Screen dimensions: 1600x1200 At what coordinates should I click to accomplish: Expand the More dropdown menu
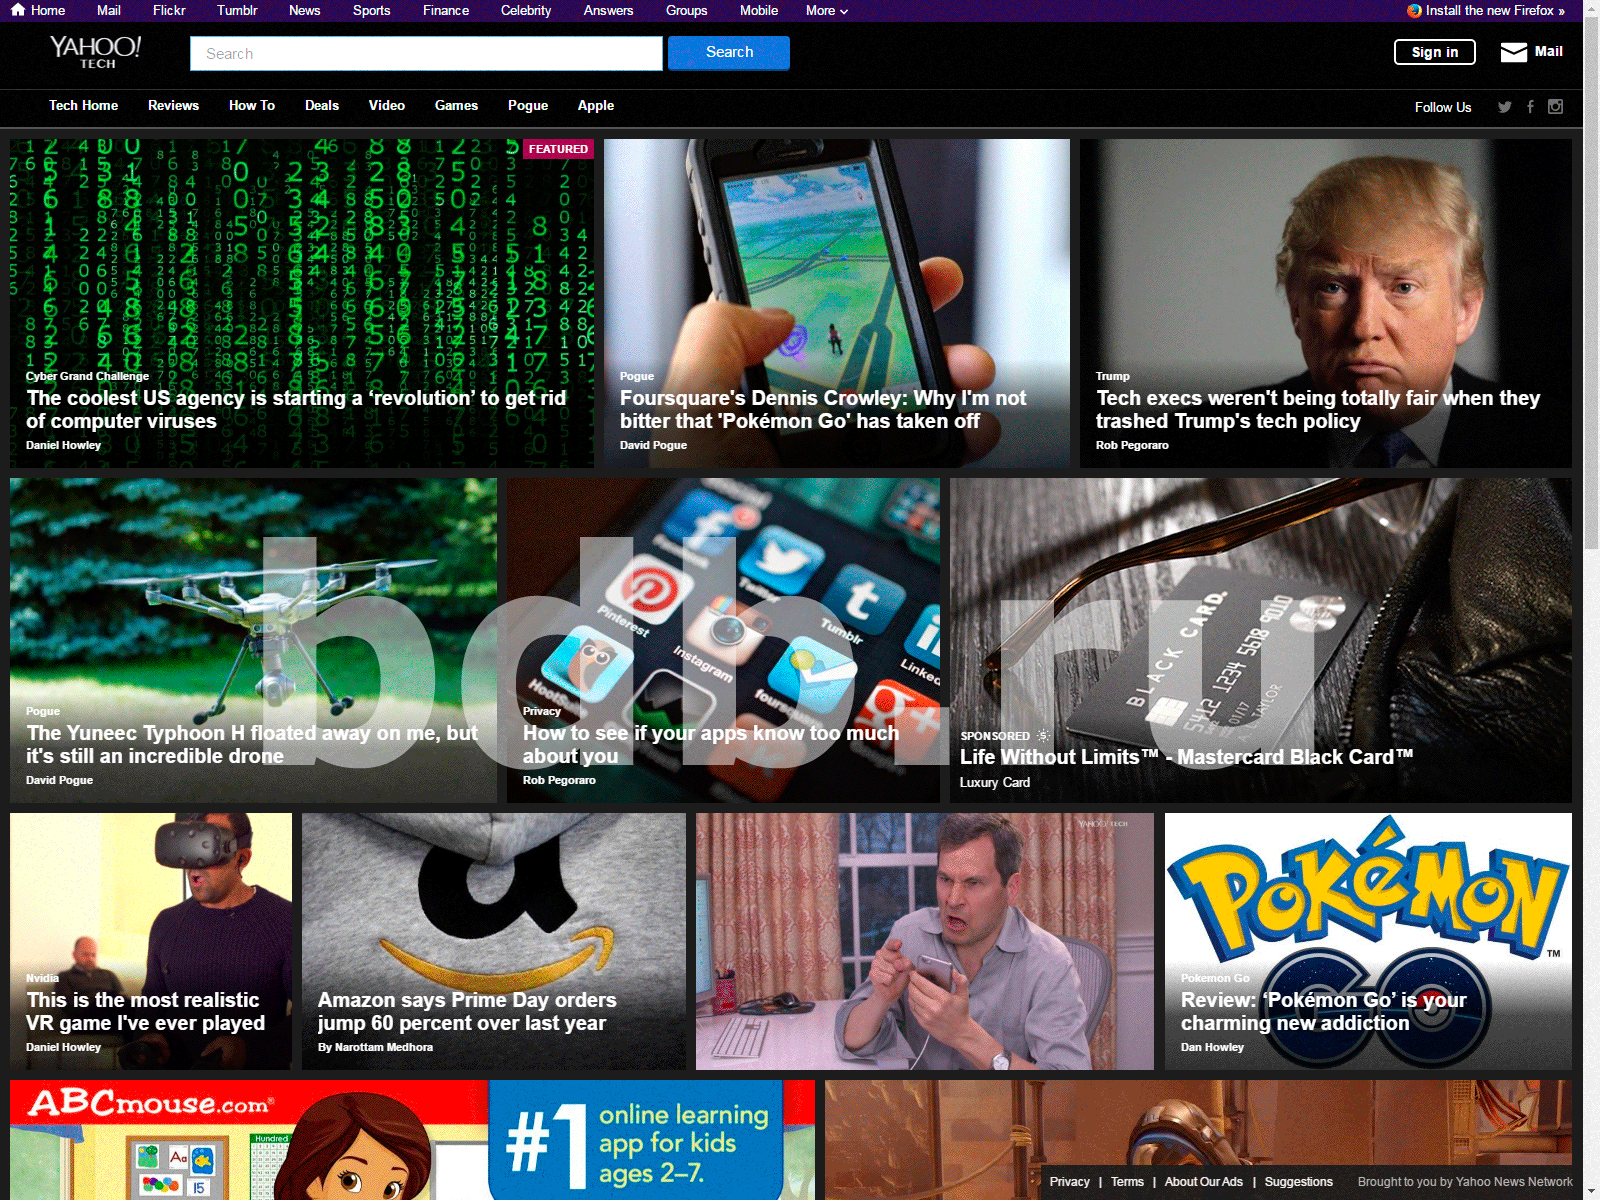827,11
